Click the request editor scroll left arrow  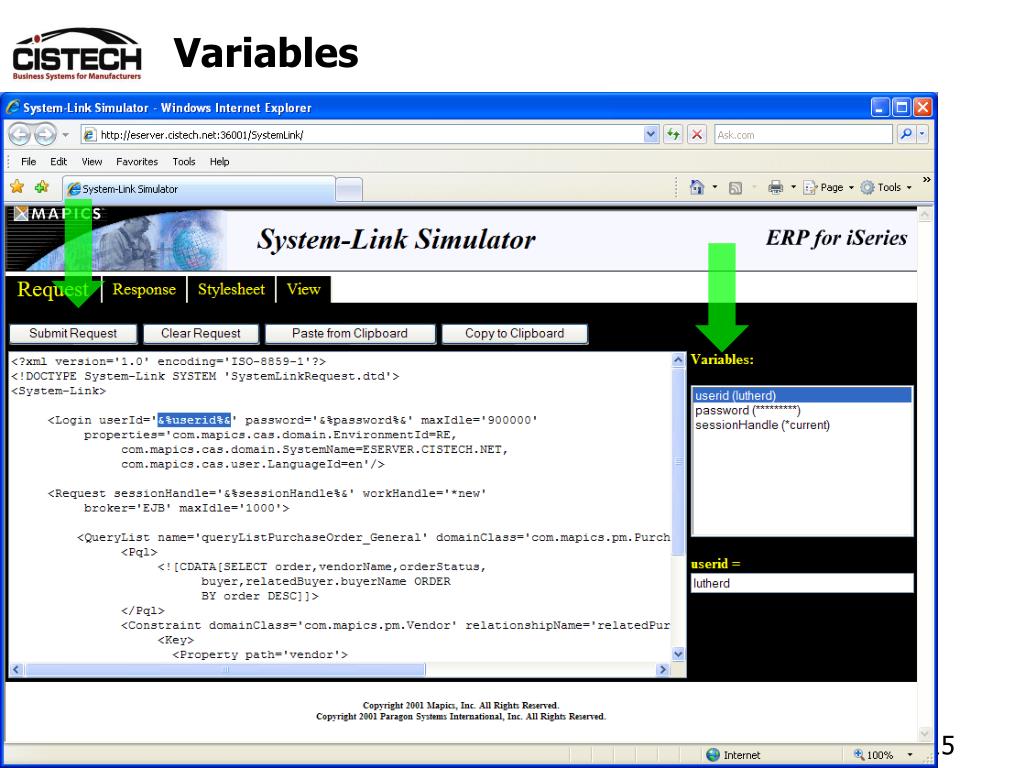click(x=16, y=669)
